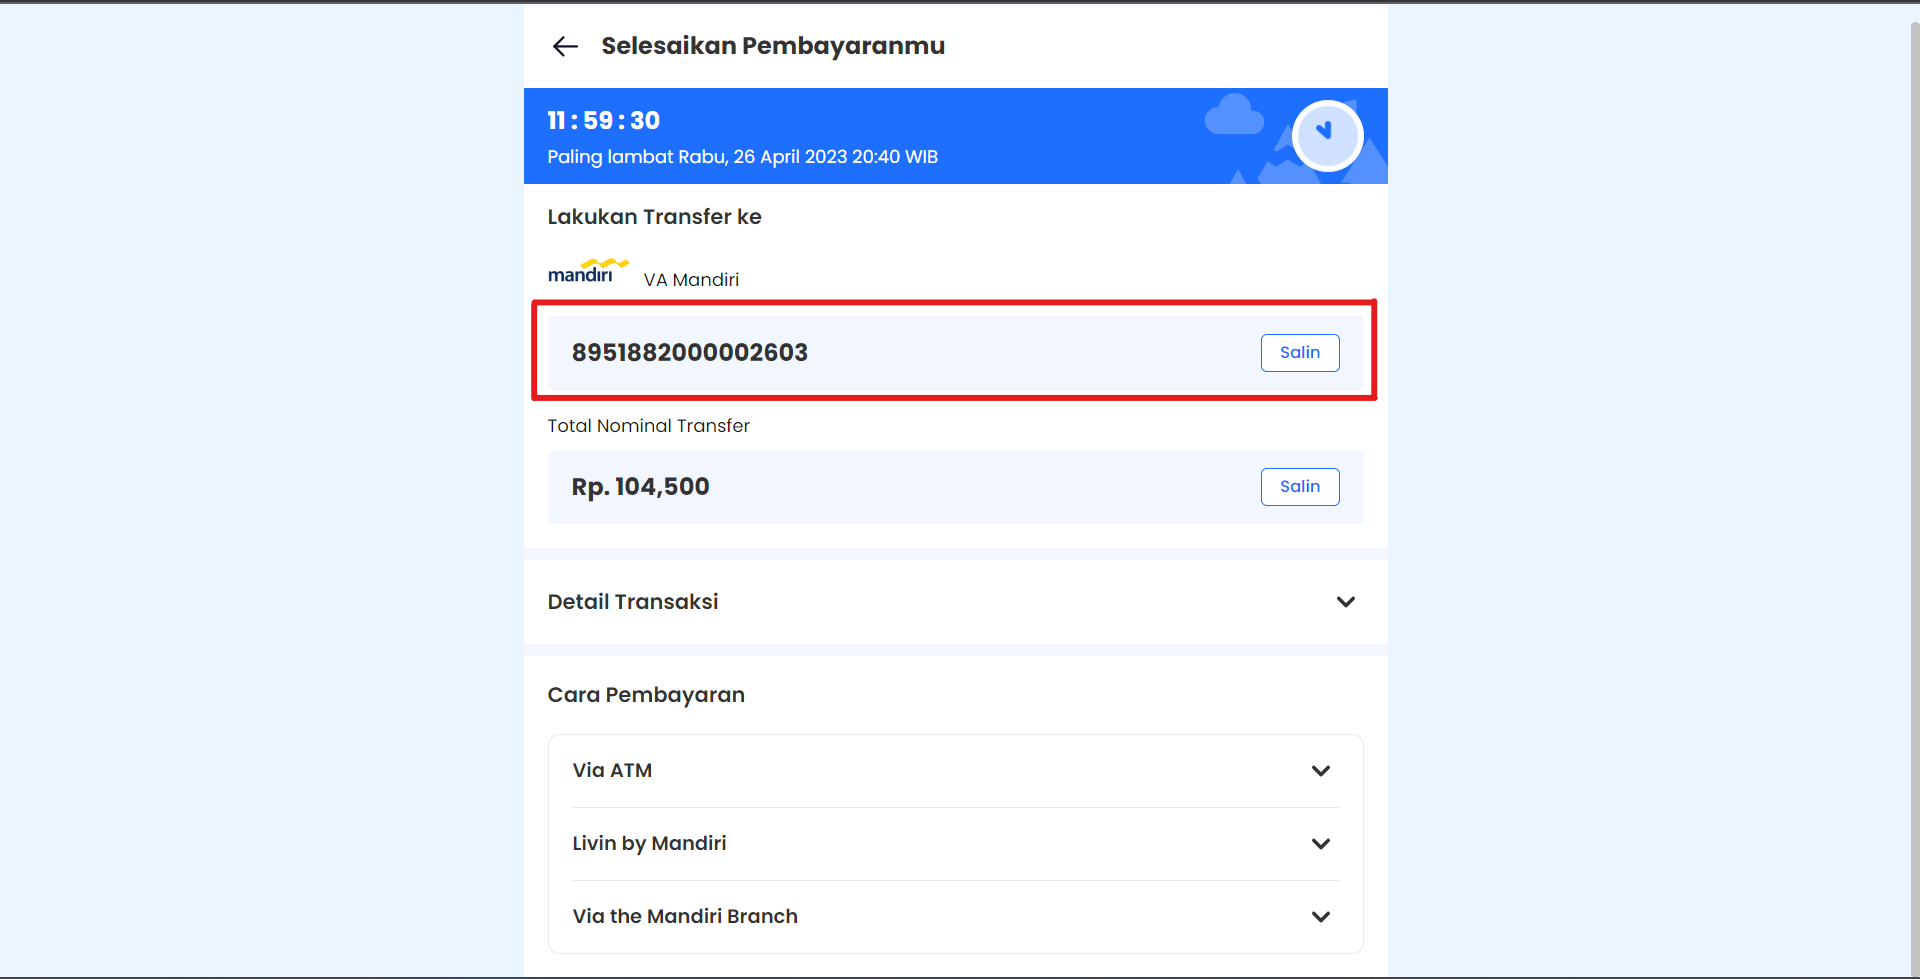Viewport: 1920px width, 979px height.
Task: Click the clock icon in blue banner
Action: click(x=1327, y=135)
